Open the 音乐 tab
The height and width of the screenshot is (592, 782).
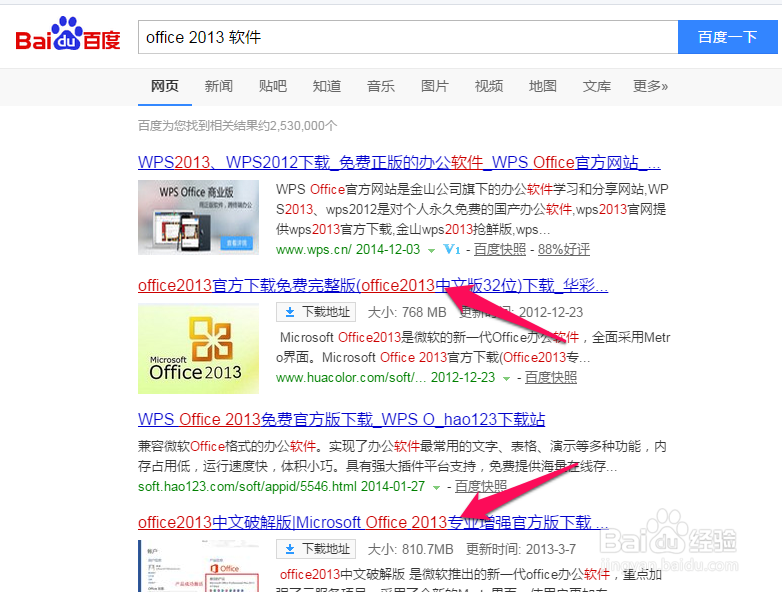[x=381, y=86]
